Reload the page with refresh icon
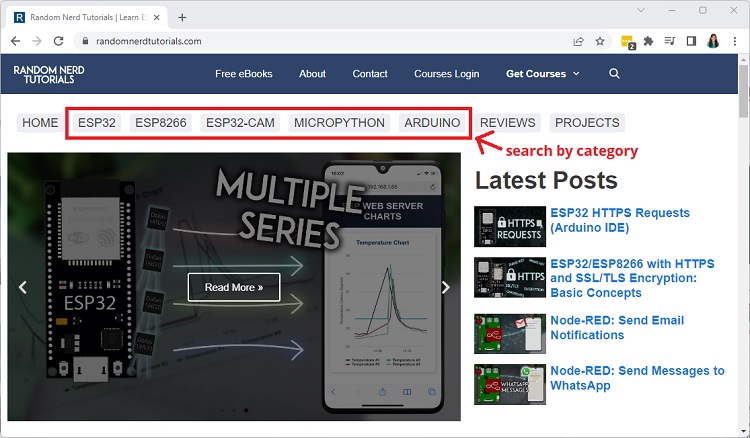 point(58,41)
